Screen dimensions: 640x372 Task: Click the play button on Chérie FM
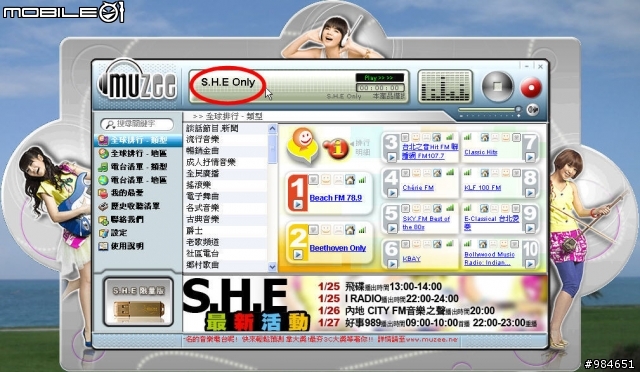[392, 193]
